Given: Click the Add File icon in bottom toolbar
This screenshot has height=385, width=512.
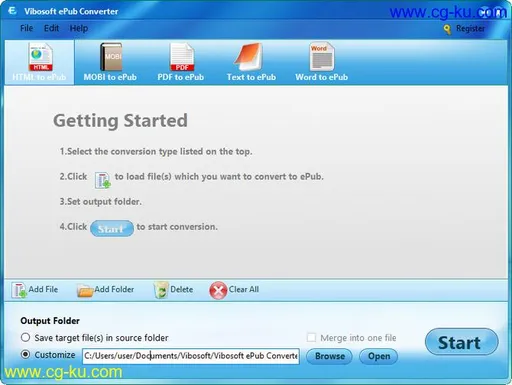Looking at the screenshot, I should [x=19, y=290].
